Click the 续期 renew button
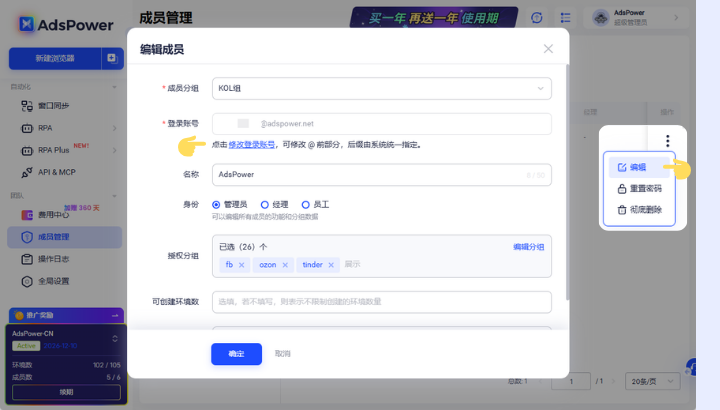Screen dimensions: 720x410 (x=66, y=392)
